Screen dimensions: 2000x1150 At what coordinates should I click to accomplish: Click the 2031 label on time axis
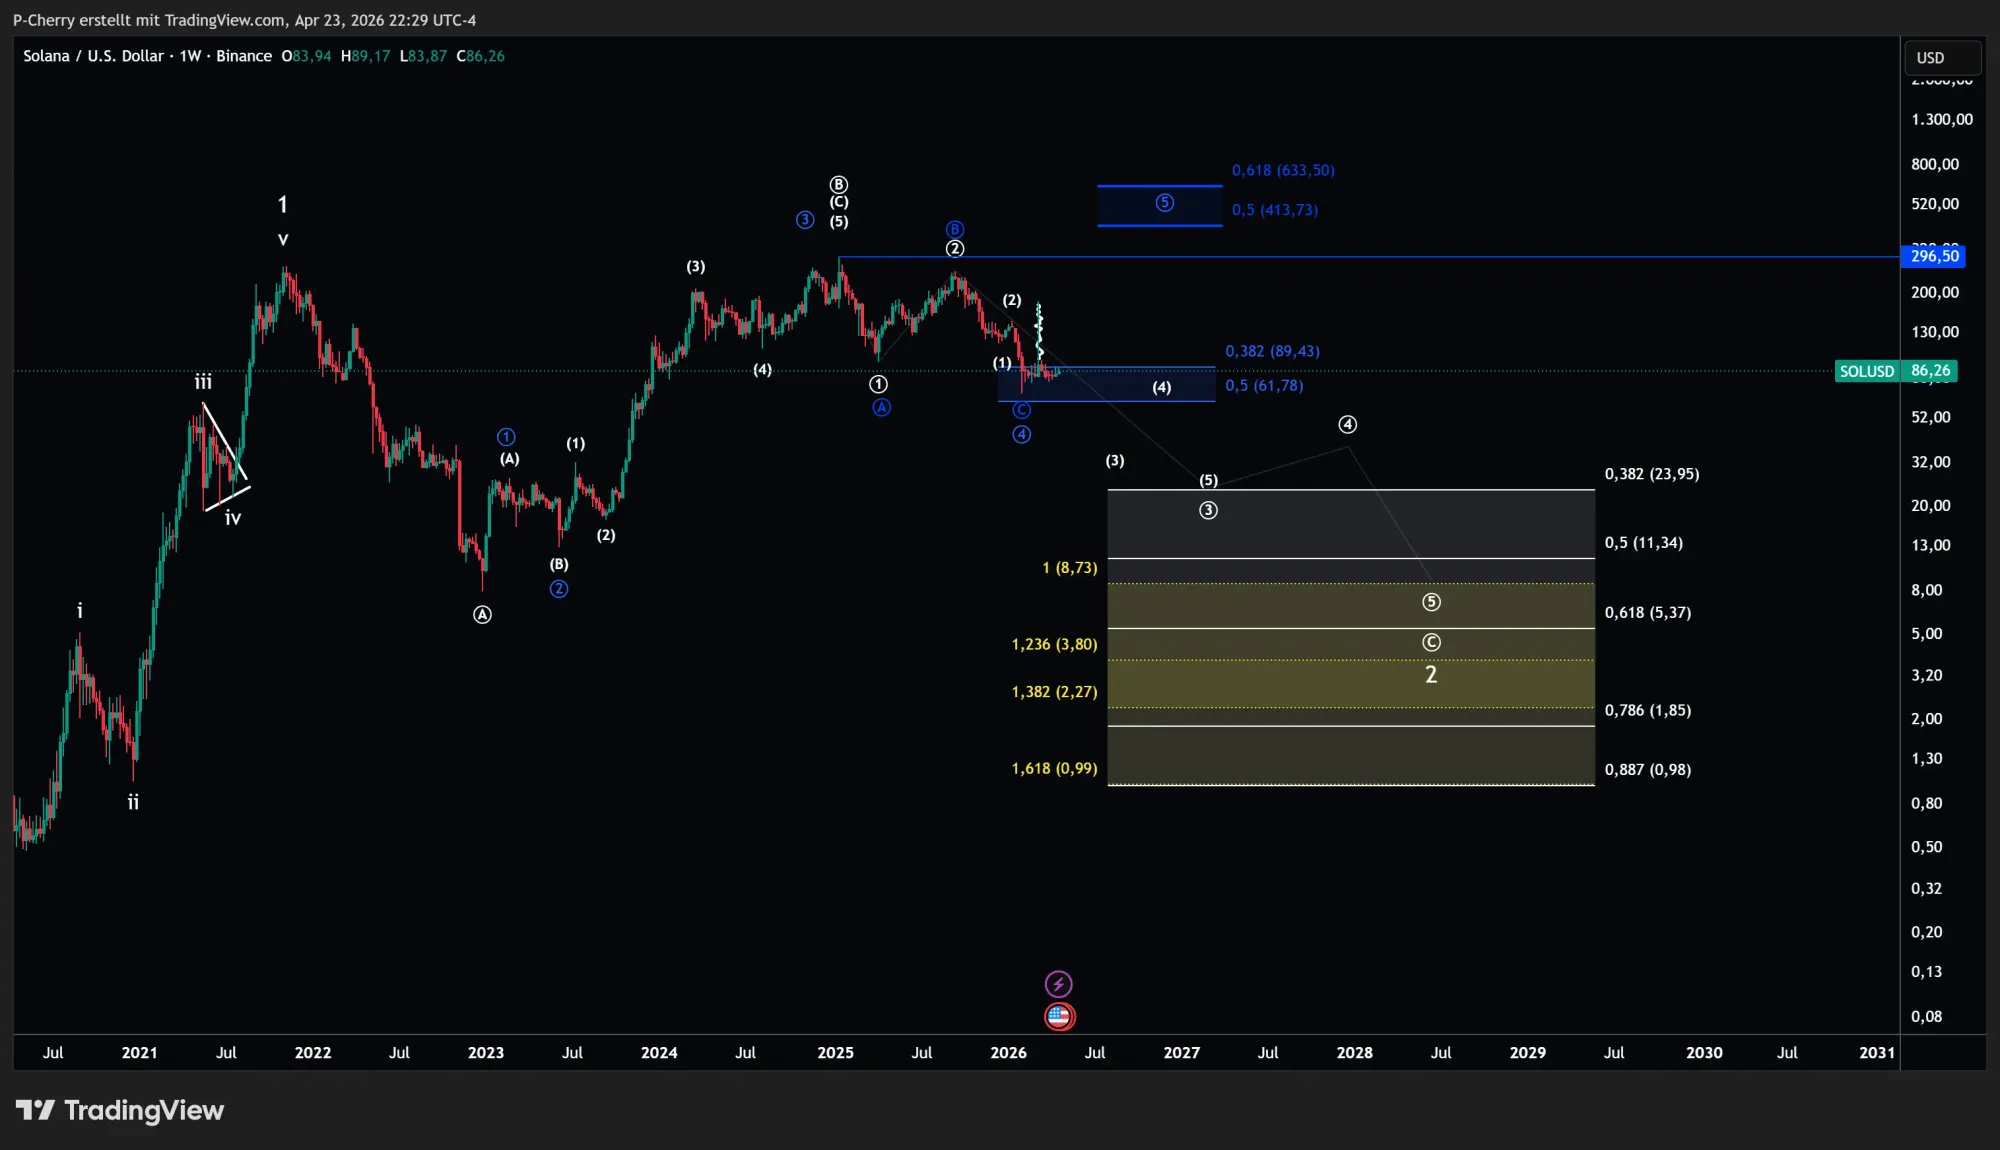[1877, 1053]
